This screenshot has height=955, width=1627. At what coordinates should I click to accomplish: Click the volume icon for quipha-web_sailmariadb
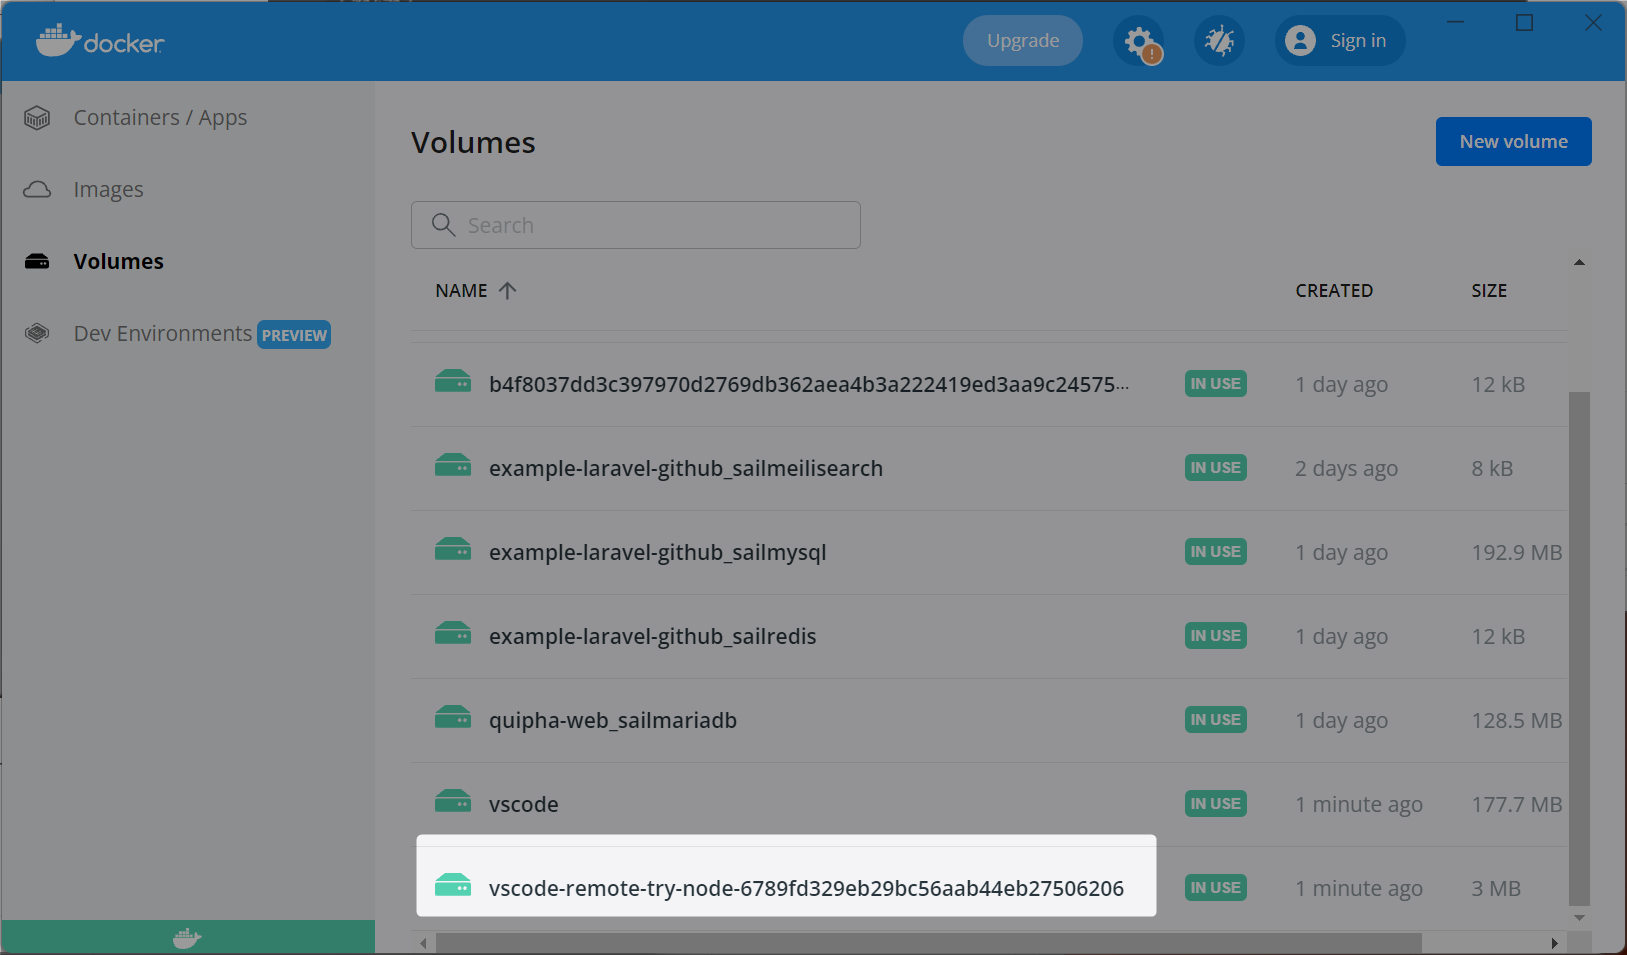click(x=453, y=718)
